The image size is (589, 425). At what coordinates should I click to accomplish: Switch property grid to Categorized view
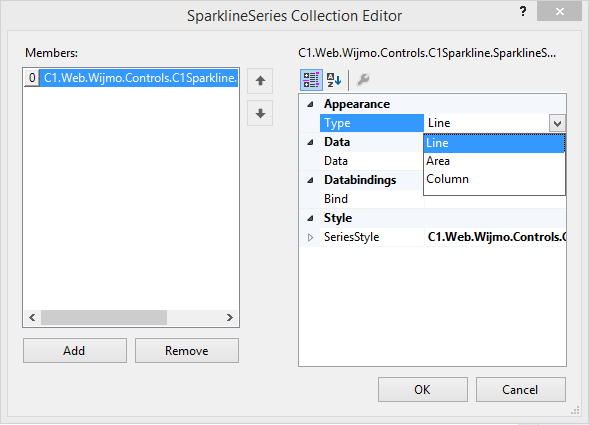[311, 80]
